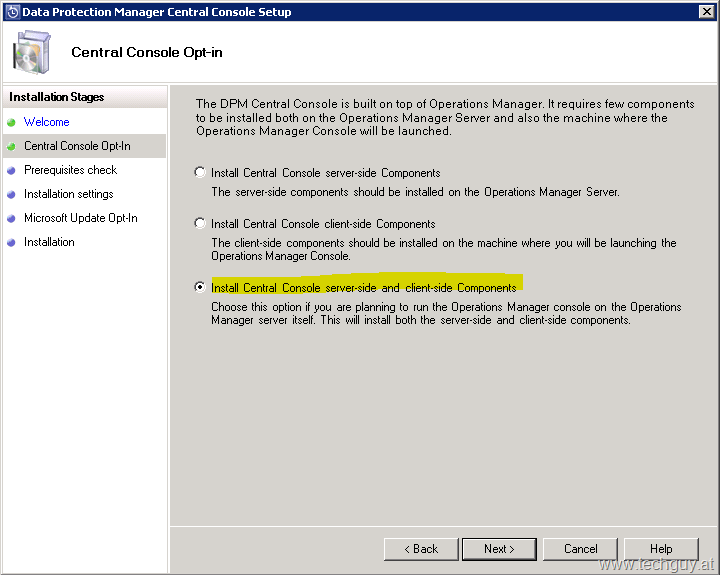
Task: Click blue bullet beside Installation settings
Action: pyautogui.click(x=11, y=194)
